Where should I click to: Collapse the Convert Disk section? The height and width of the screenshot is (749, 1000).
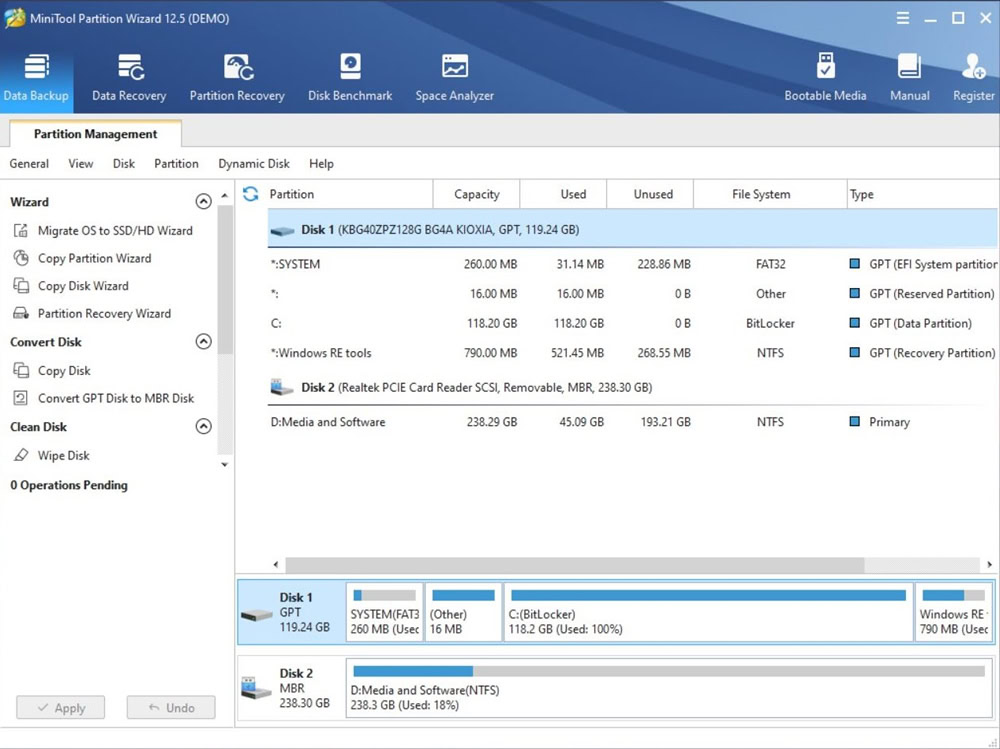[203, 341]
